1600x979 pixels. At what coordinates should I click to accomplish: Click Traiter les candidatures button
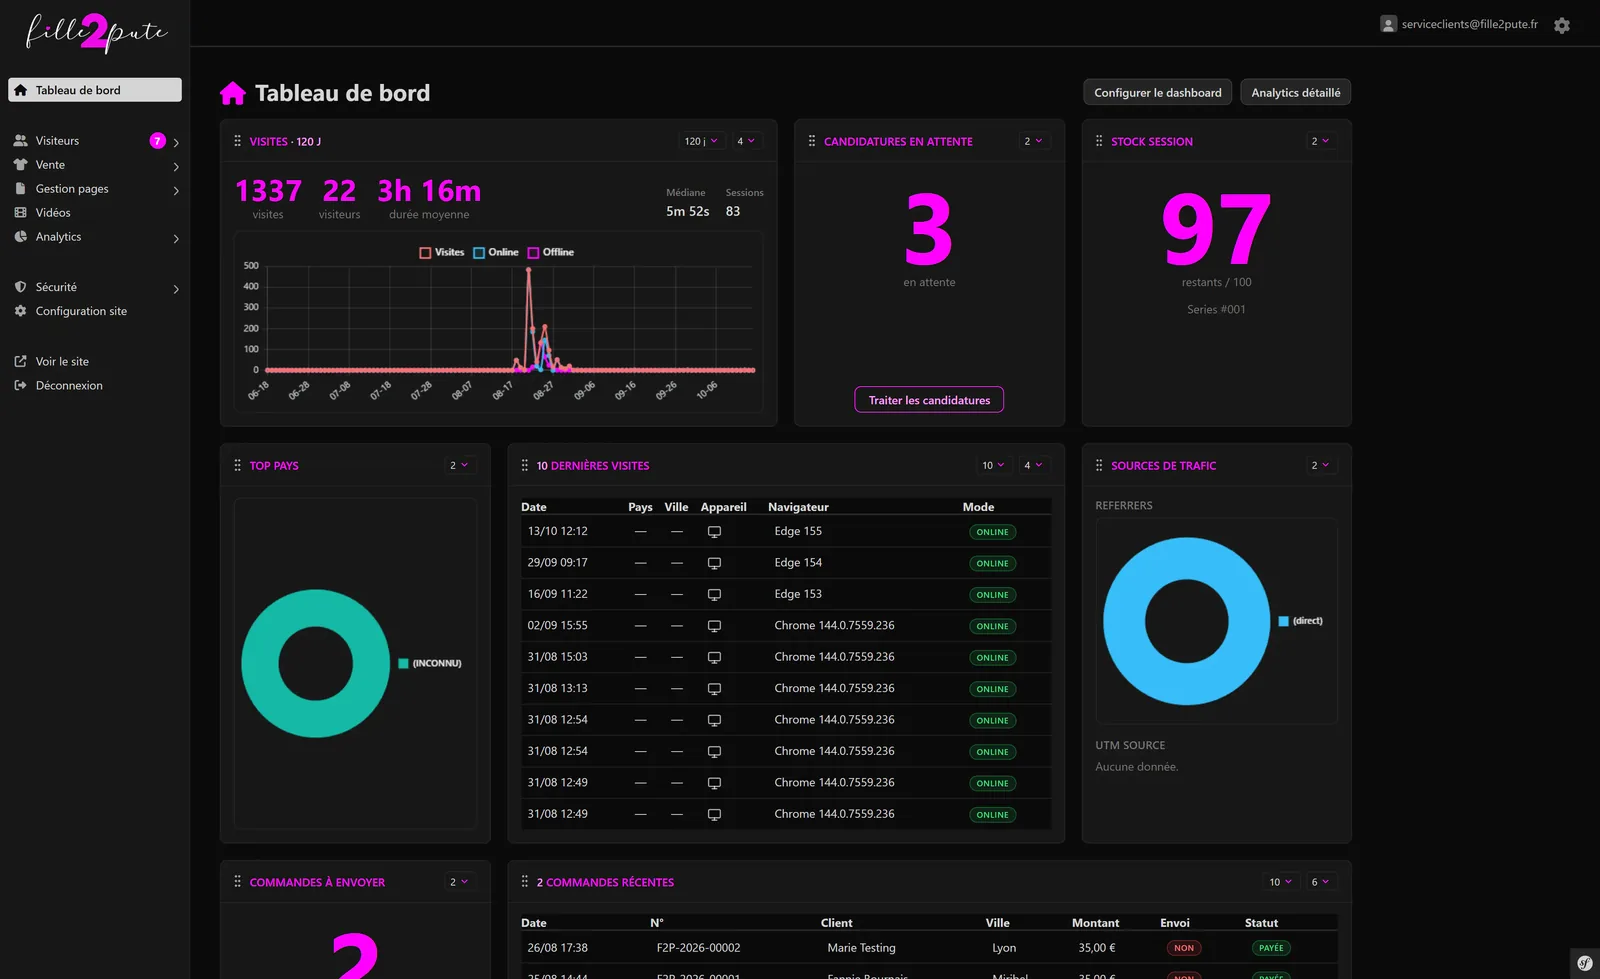(929, 400)
